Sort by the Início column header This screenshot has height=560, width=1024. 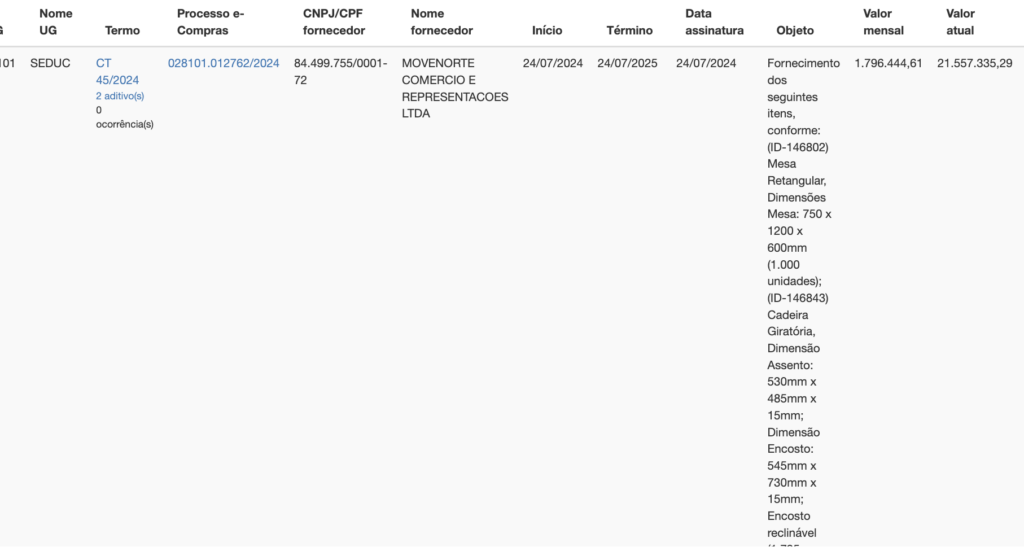(547, 31)
